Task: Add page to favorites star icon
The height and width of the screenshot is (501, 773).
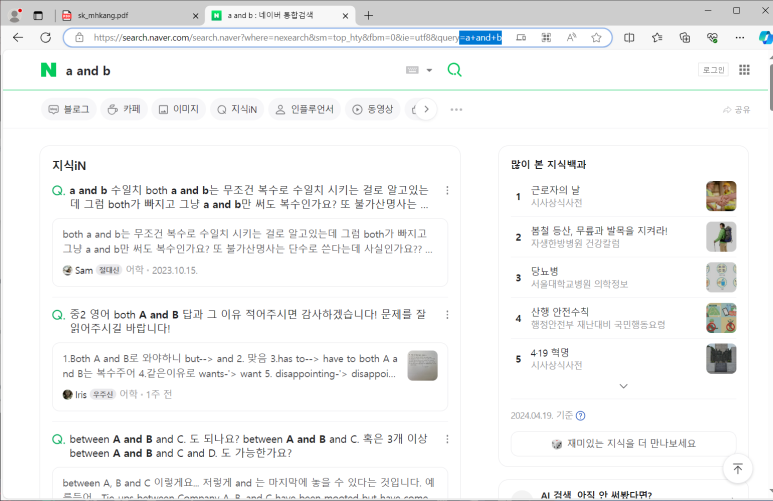Action: [597, 37]
